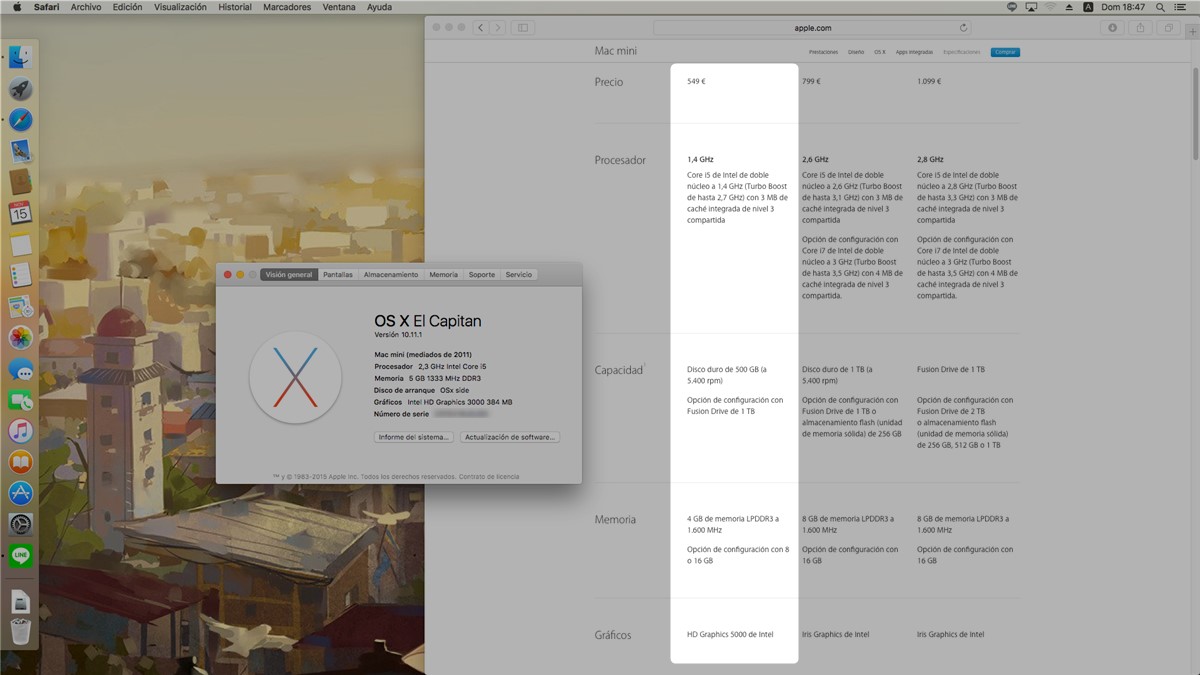Viewport: 1200px width, 675px height.
Task: Open the Safari menu
Action: (46, 7)
